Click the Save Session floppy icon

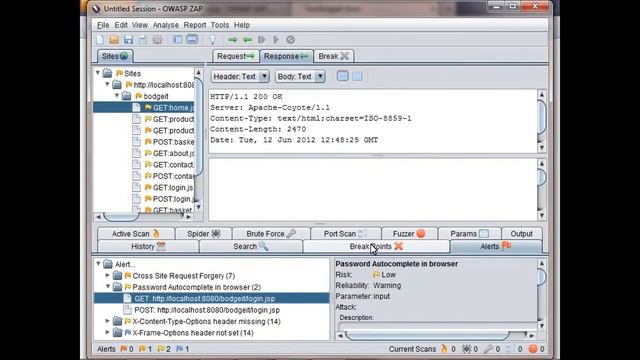point(129,40)
